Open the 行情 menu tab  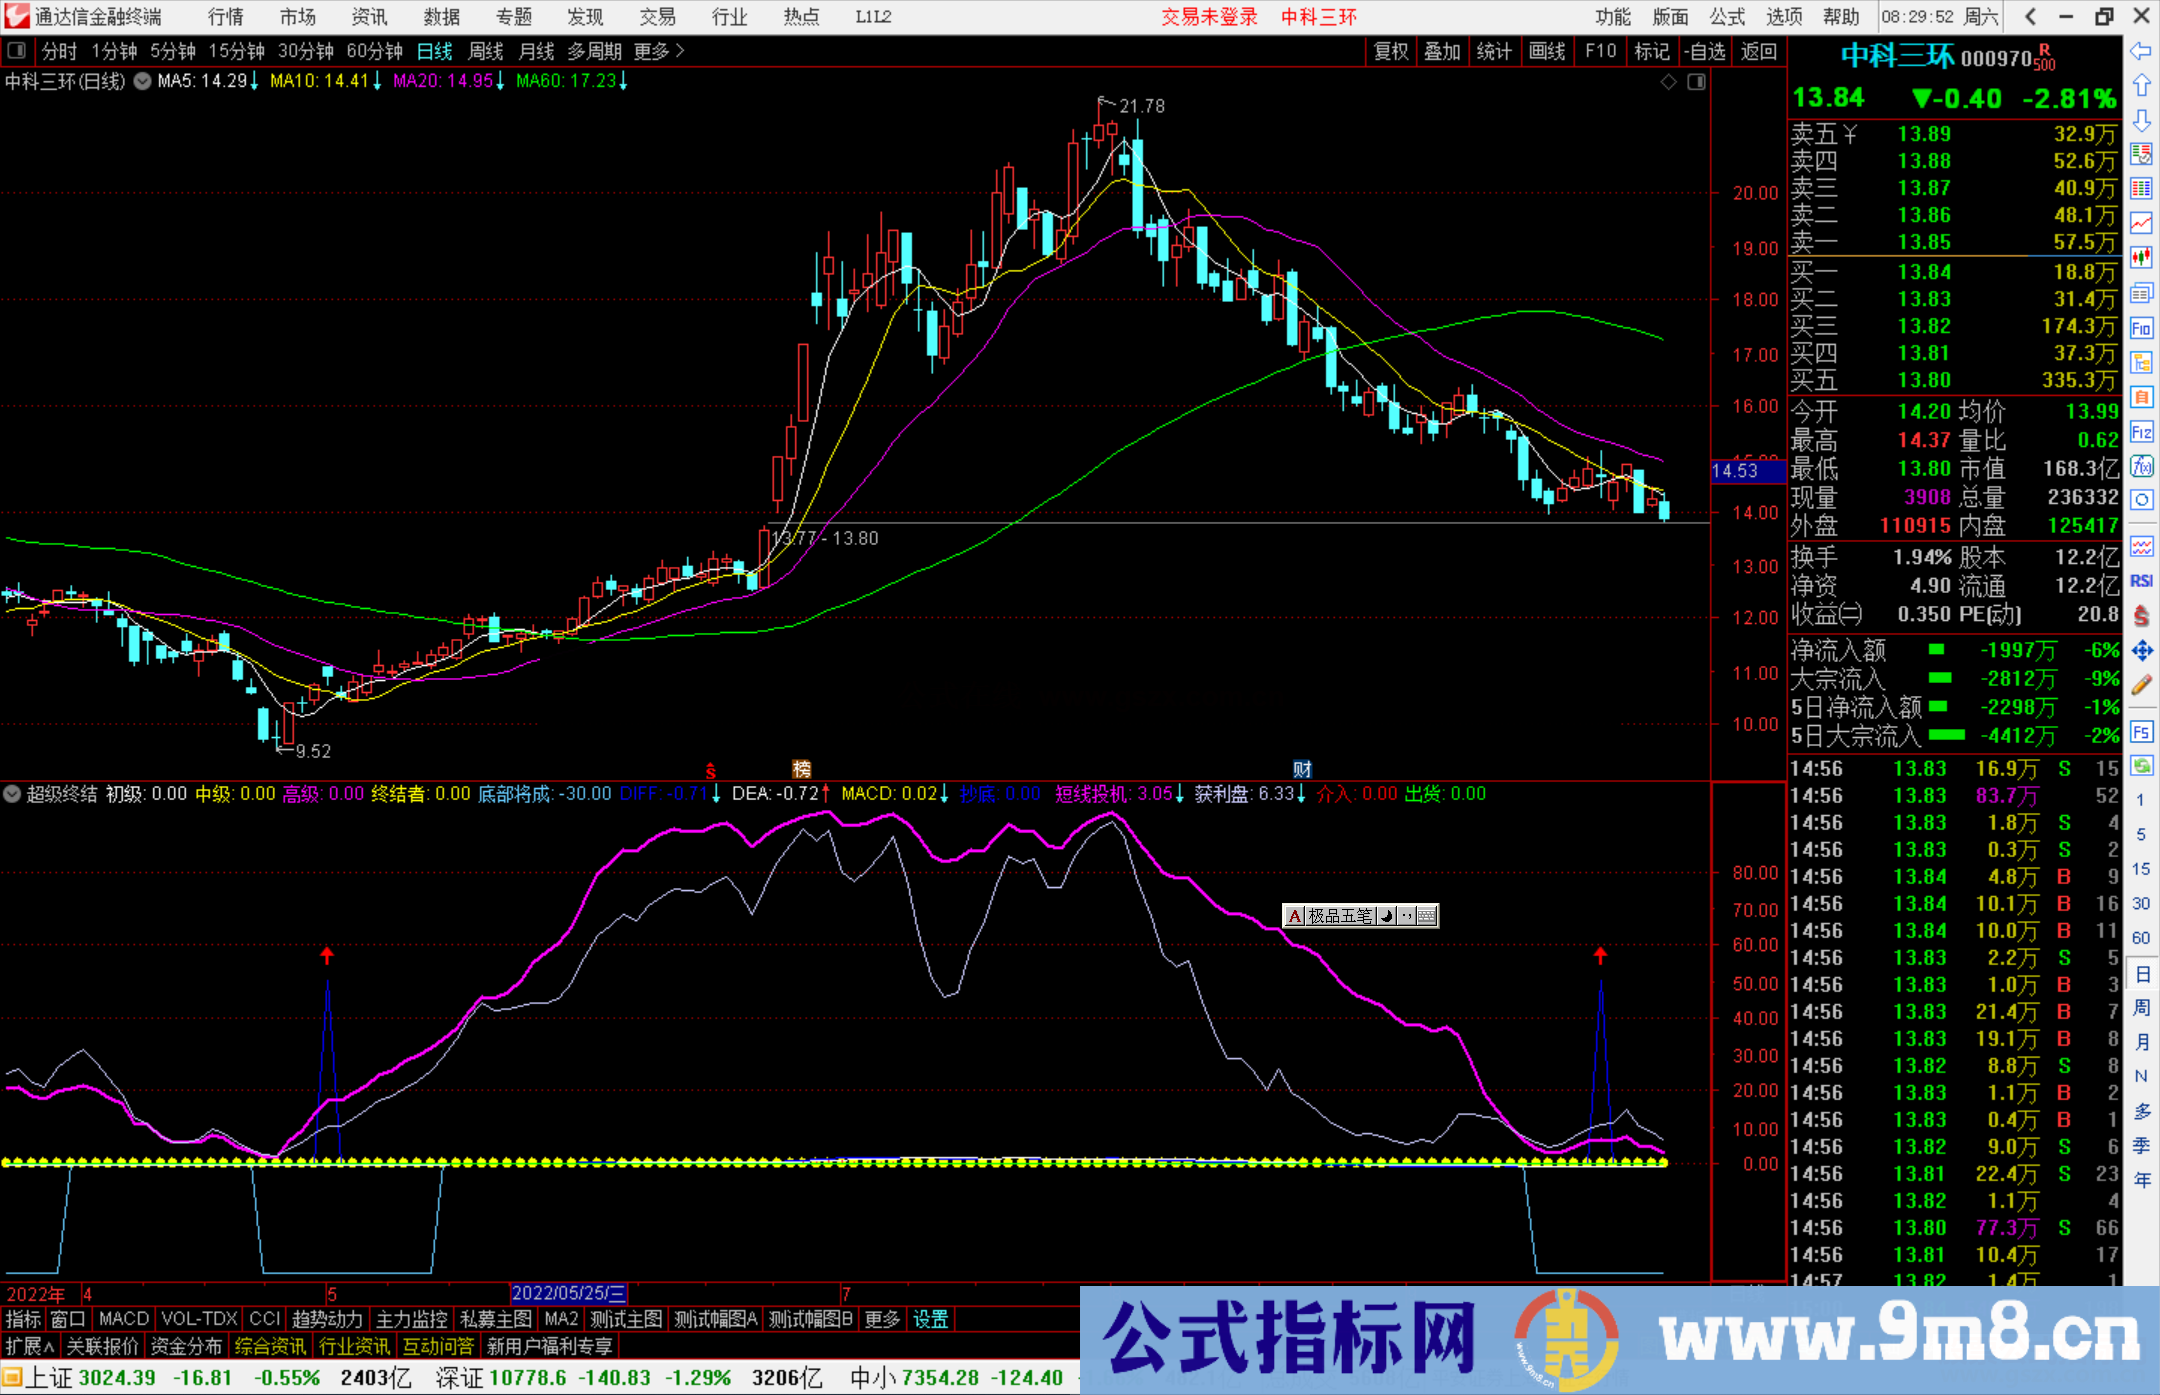tap(226, 17)
